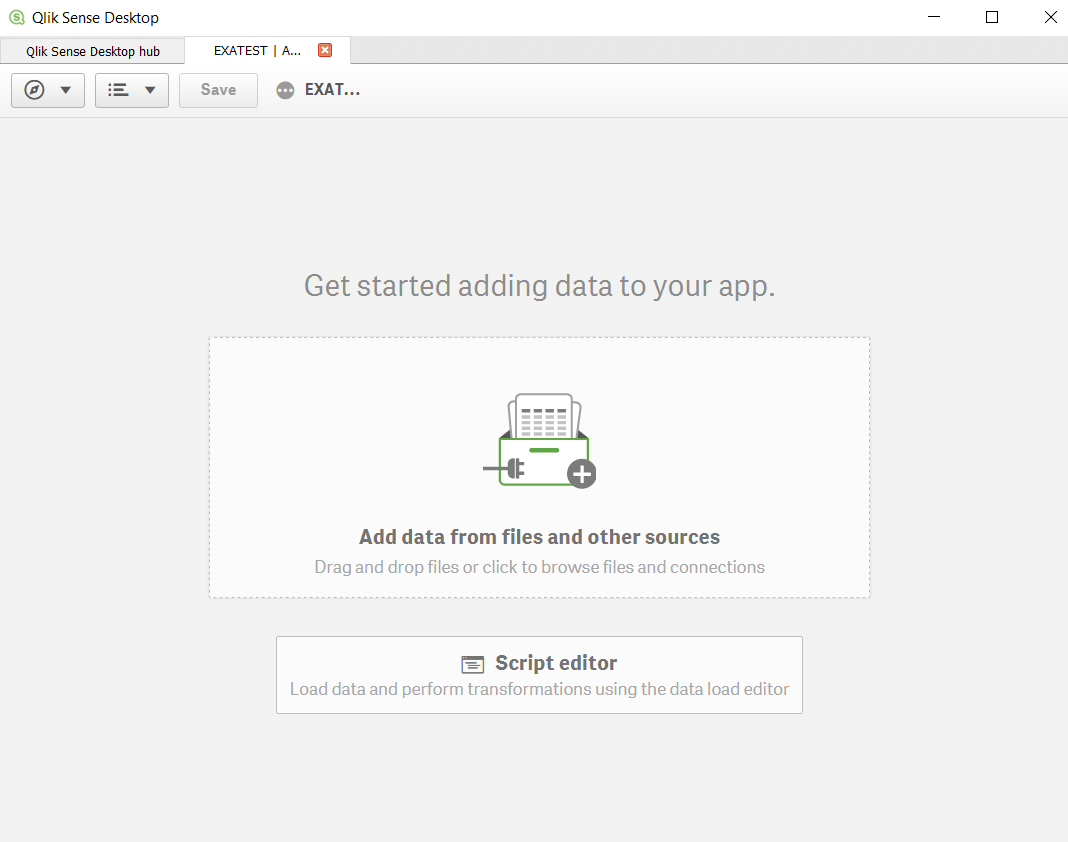The width and height of the screenshot is (1068, 842).
Task: Click the plus badge on the data icon
Action: pos(582,474)
